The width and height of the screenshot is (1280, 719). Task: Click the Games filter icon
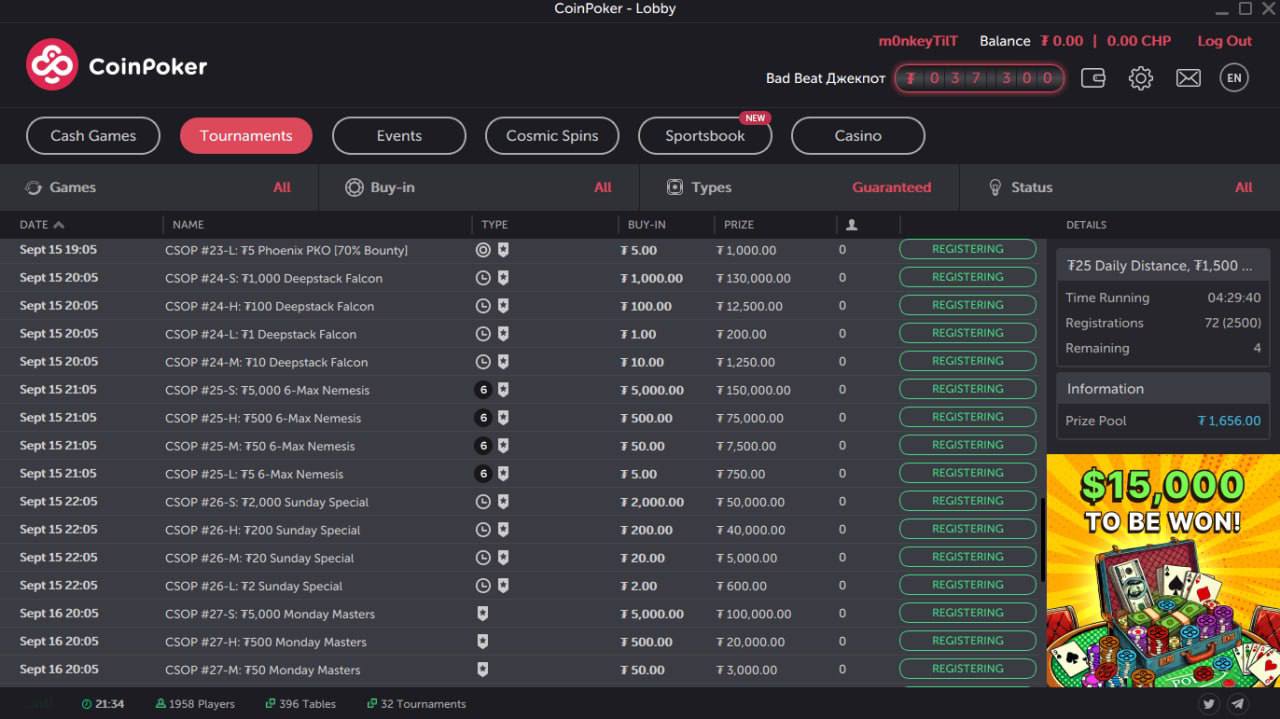(x=33, y=187)
